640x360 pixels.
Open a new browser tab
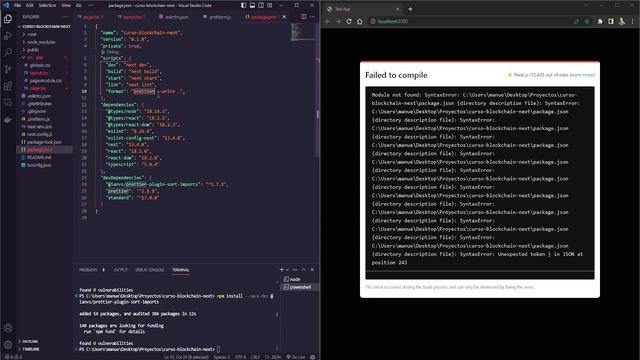410,9
